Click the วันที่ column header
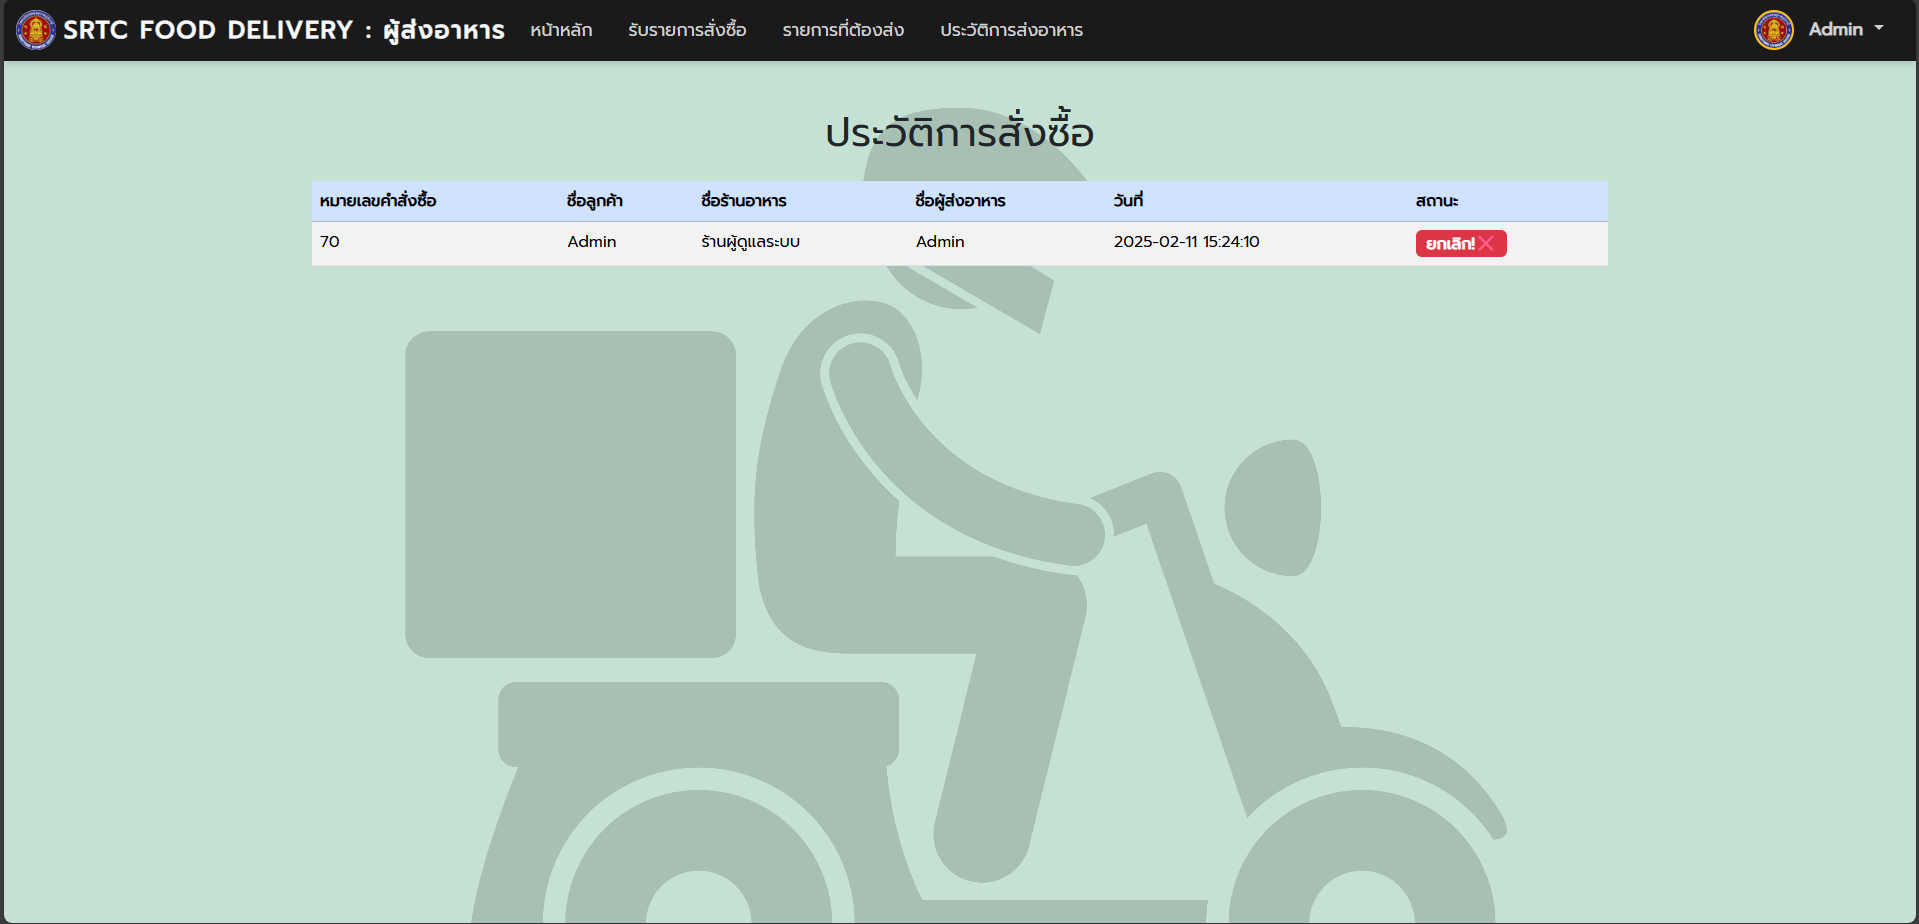Screen dimensions: 1919x924 [x=1128, y=201]
